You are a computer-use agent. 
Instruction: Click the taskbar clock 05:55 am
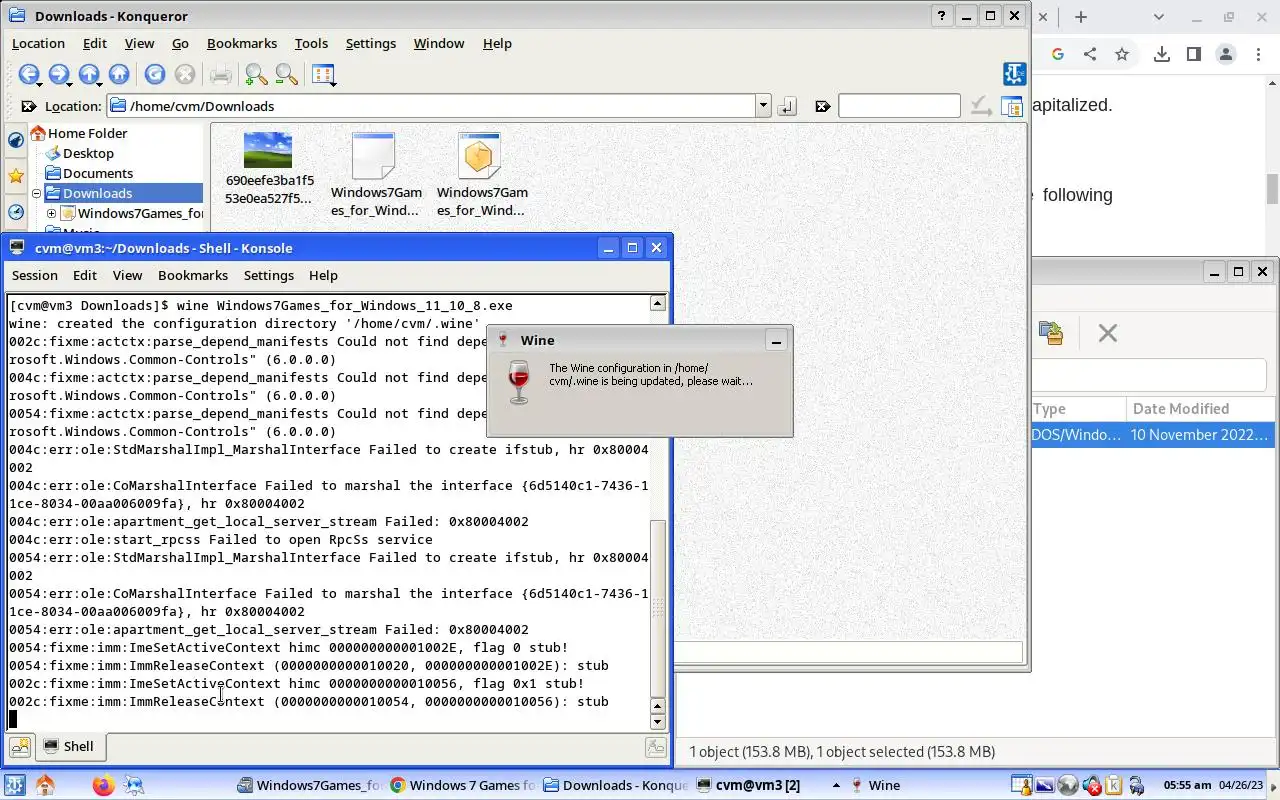(1187, 785)
